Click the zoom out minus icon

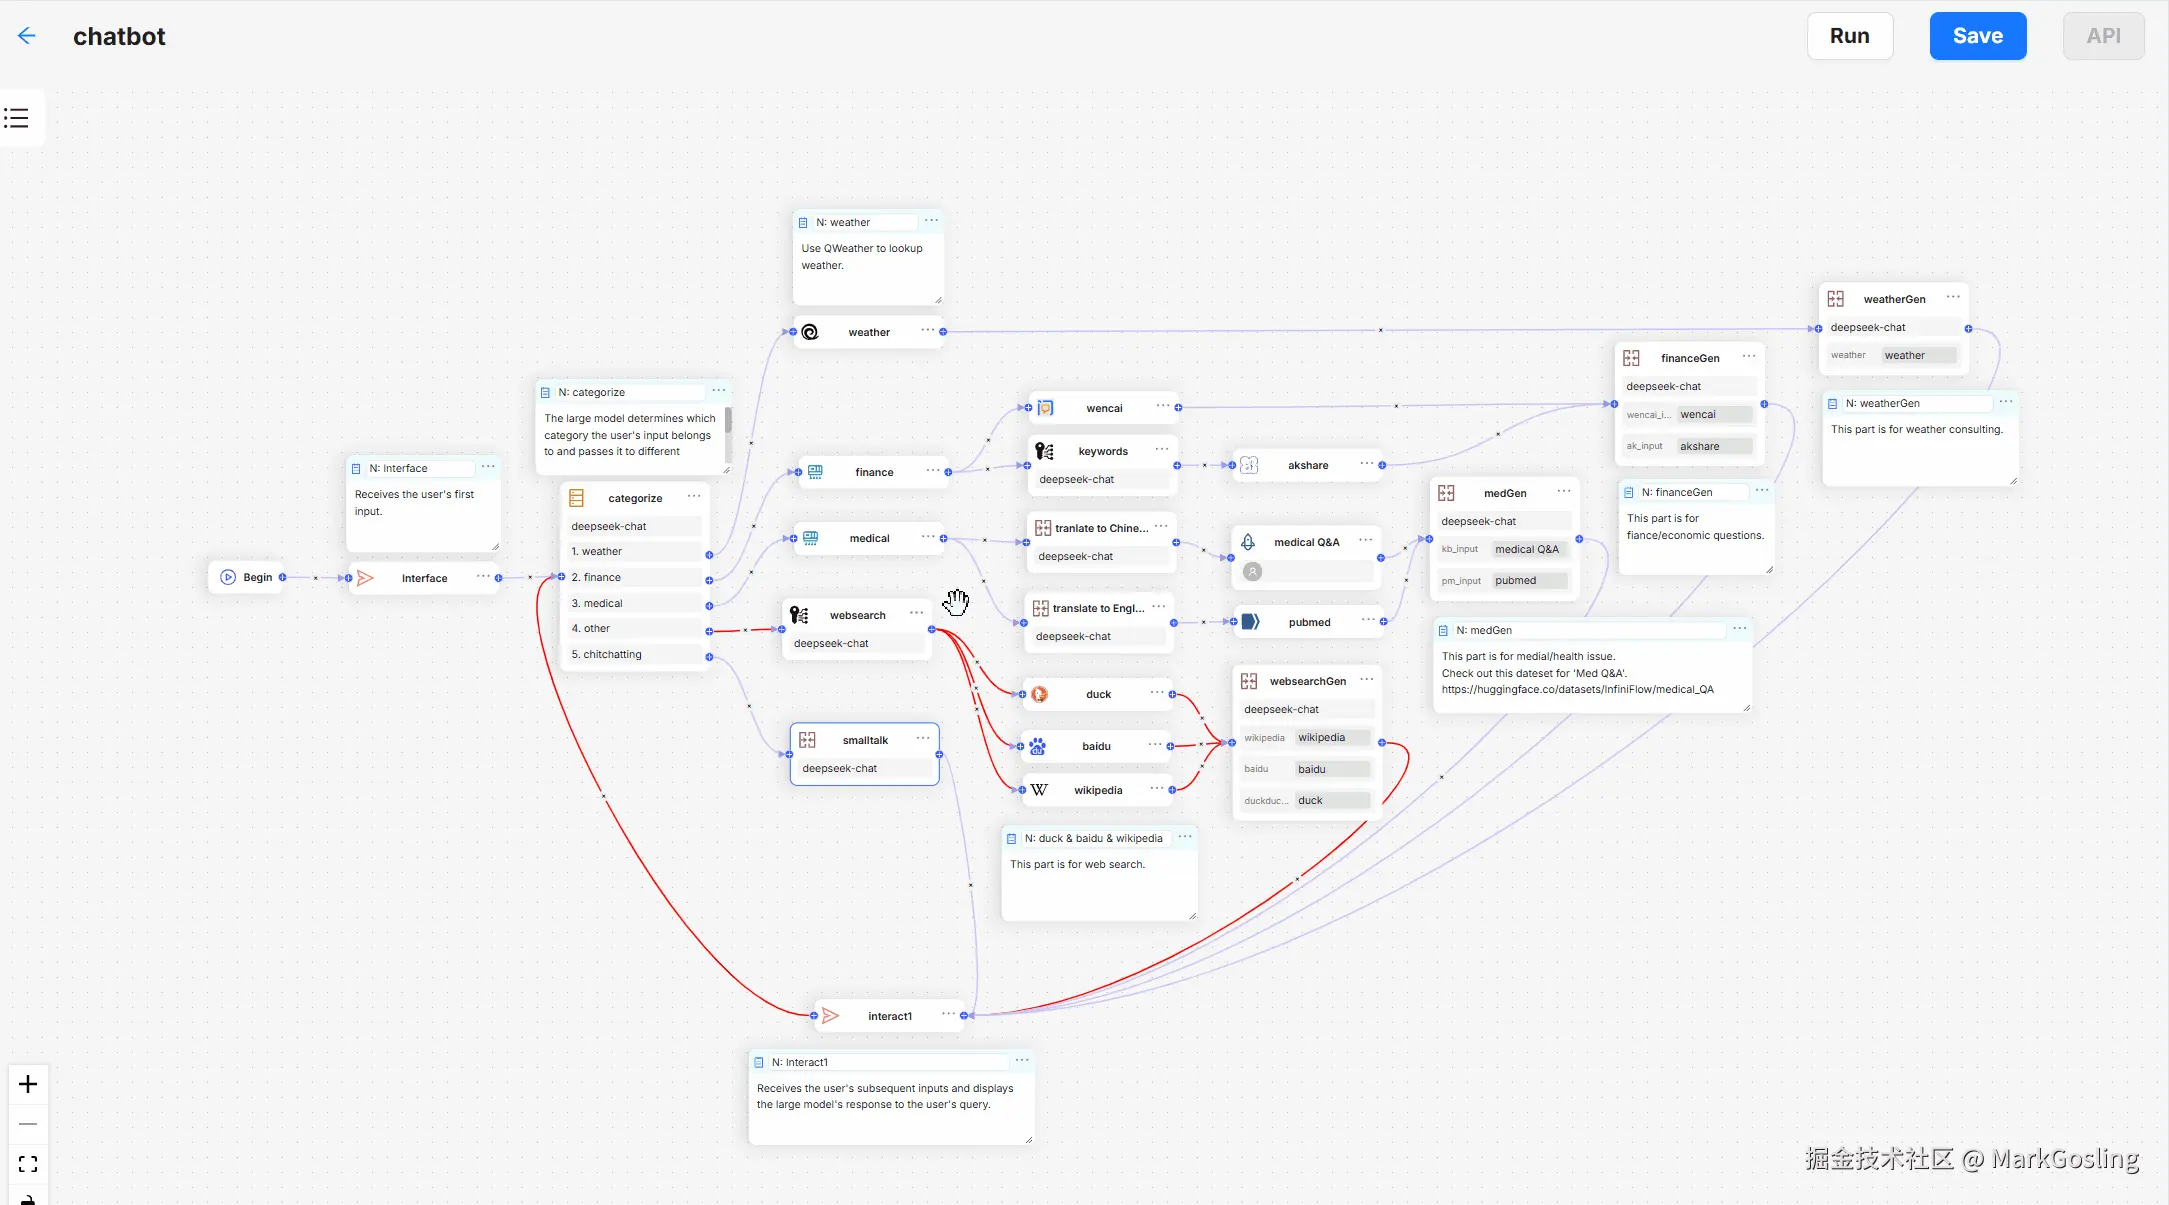[x=28, y=1124]
